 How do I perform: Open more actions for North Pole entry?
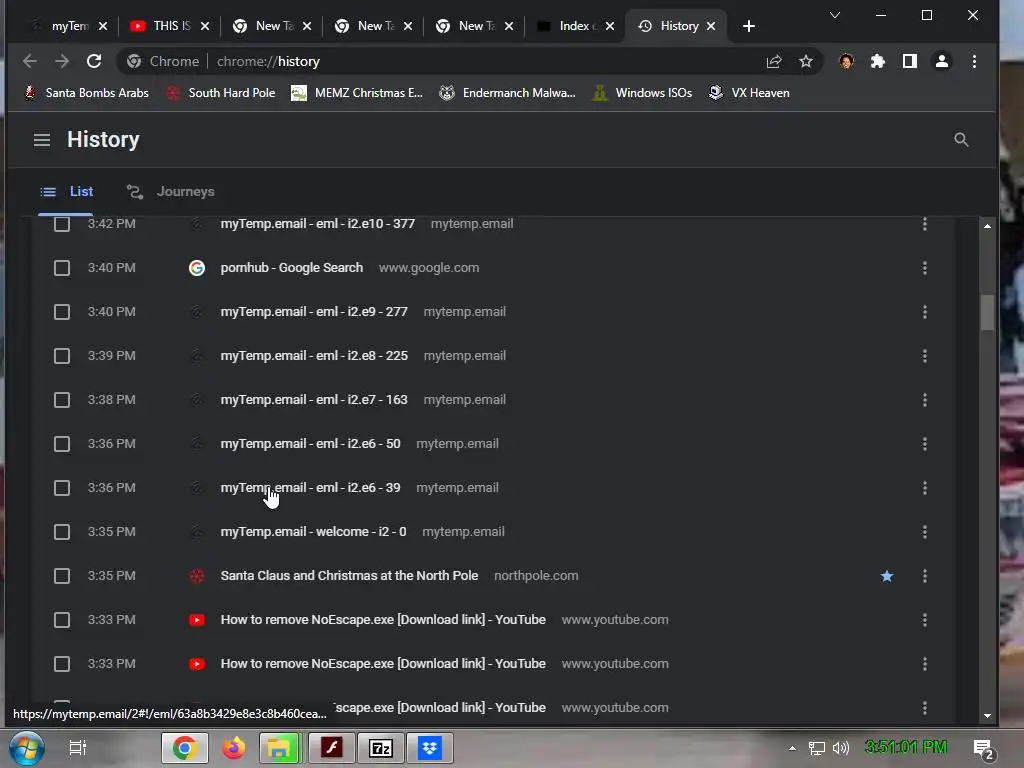click(x=925, y=576)
